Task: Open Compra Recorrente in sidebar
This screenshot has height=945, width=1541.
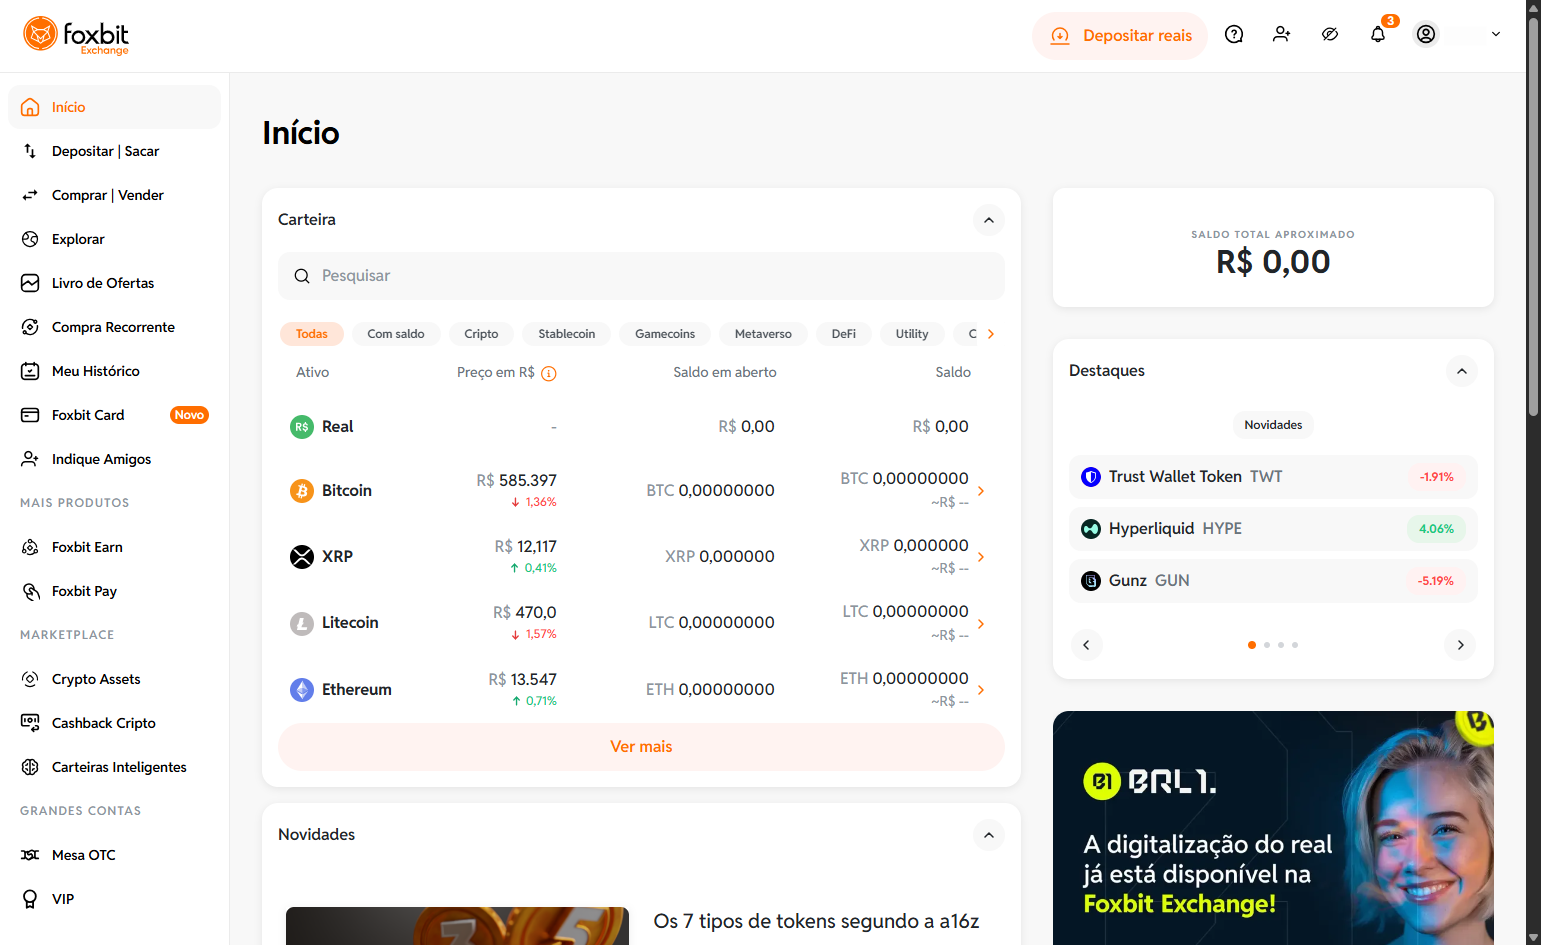Action: (114, 327)
